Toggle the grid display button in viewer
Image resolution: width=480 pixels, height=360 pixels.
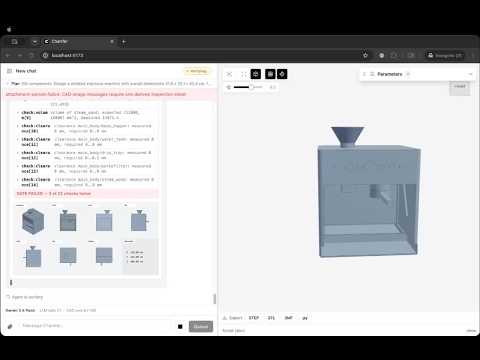[x=270, y=74]
